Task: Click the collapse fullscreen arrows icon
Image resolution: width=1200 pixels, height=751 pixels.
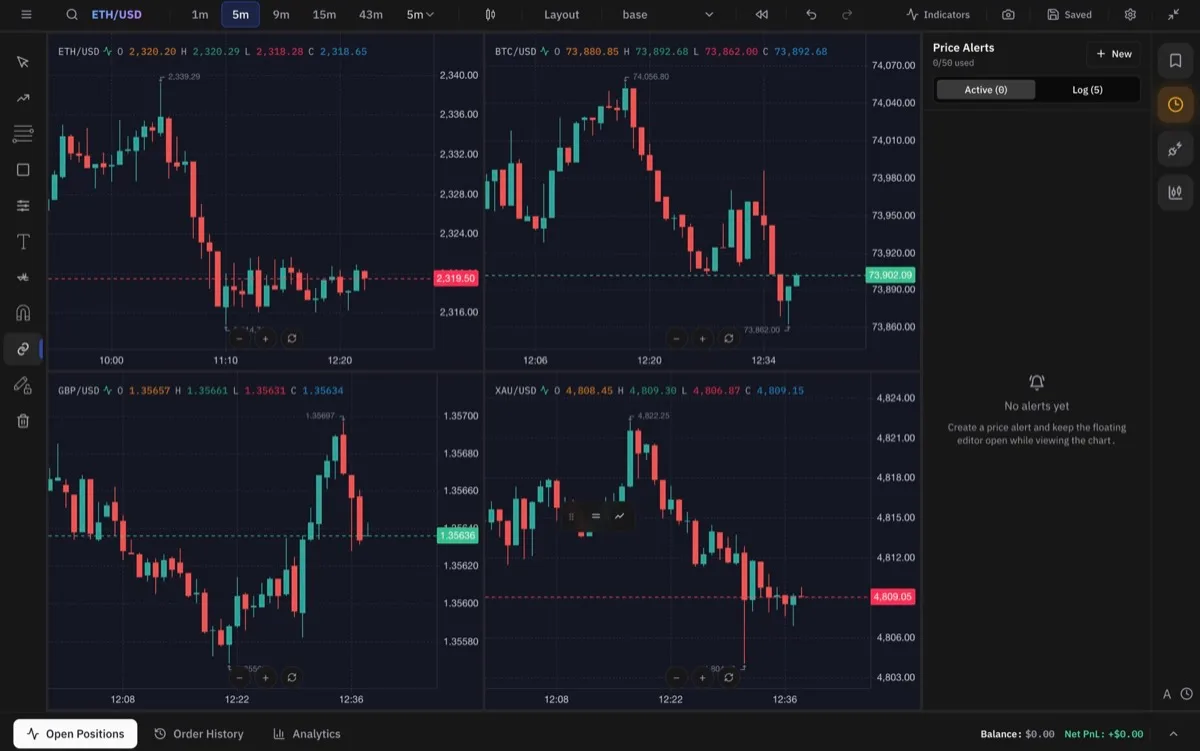Action: pyautogui.click(x=1174, y=15)
